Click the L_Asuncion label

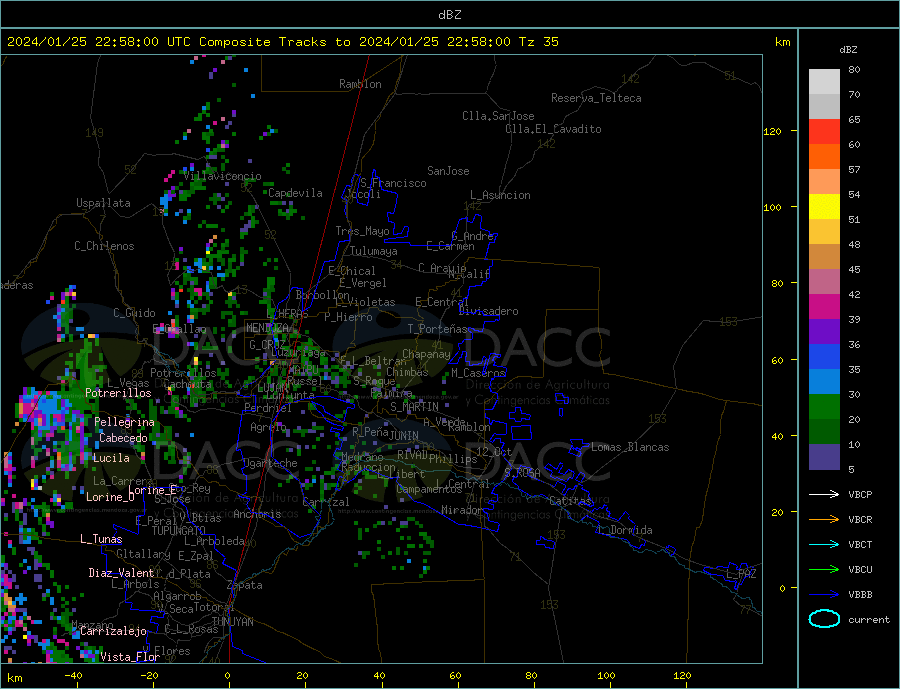coord(501,195)
